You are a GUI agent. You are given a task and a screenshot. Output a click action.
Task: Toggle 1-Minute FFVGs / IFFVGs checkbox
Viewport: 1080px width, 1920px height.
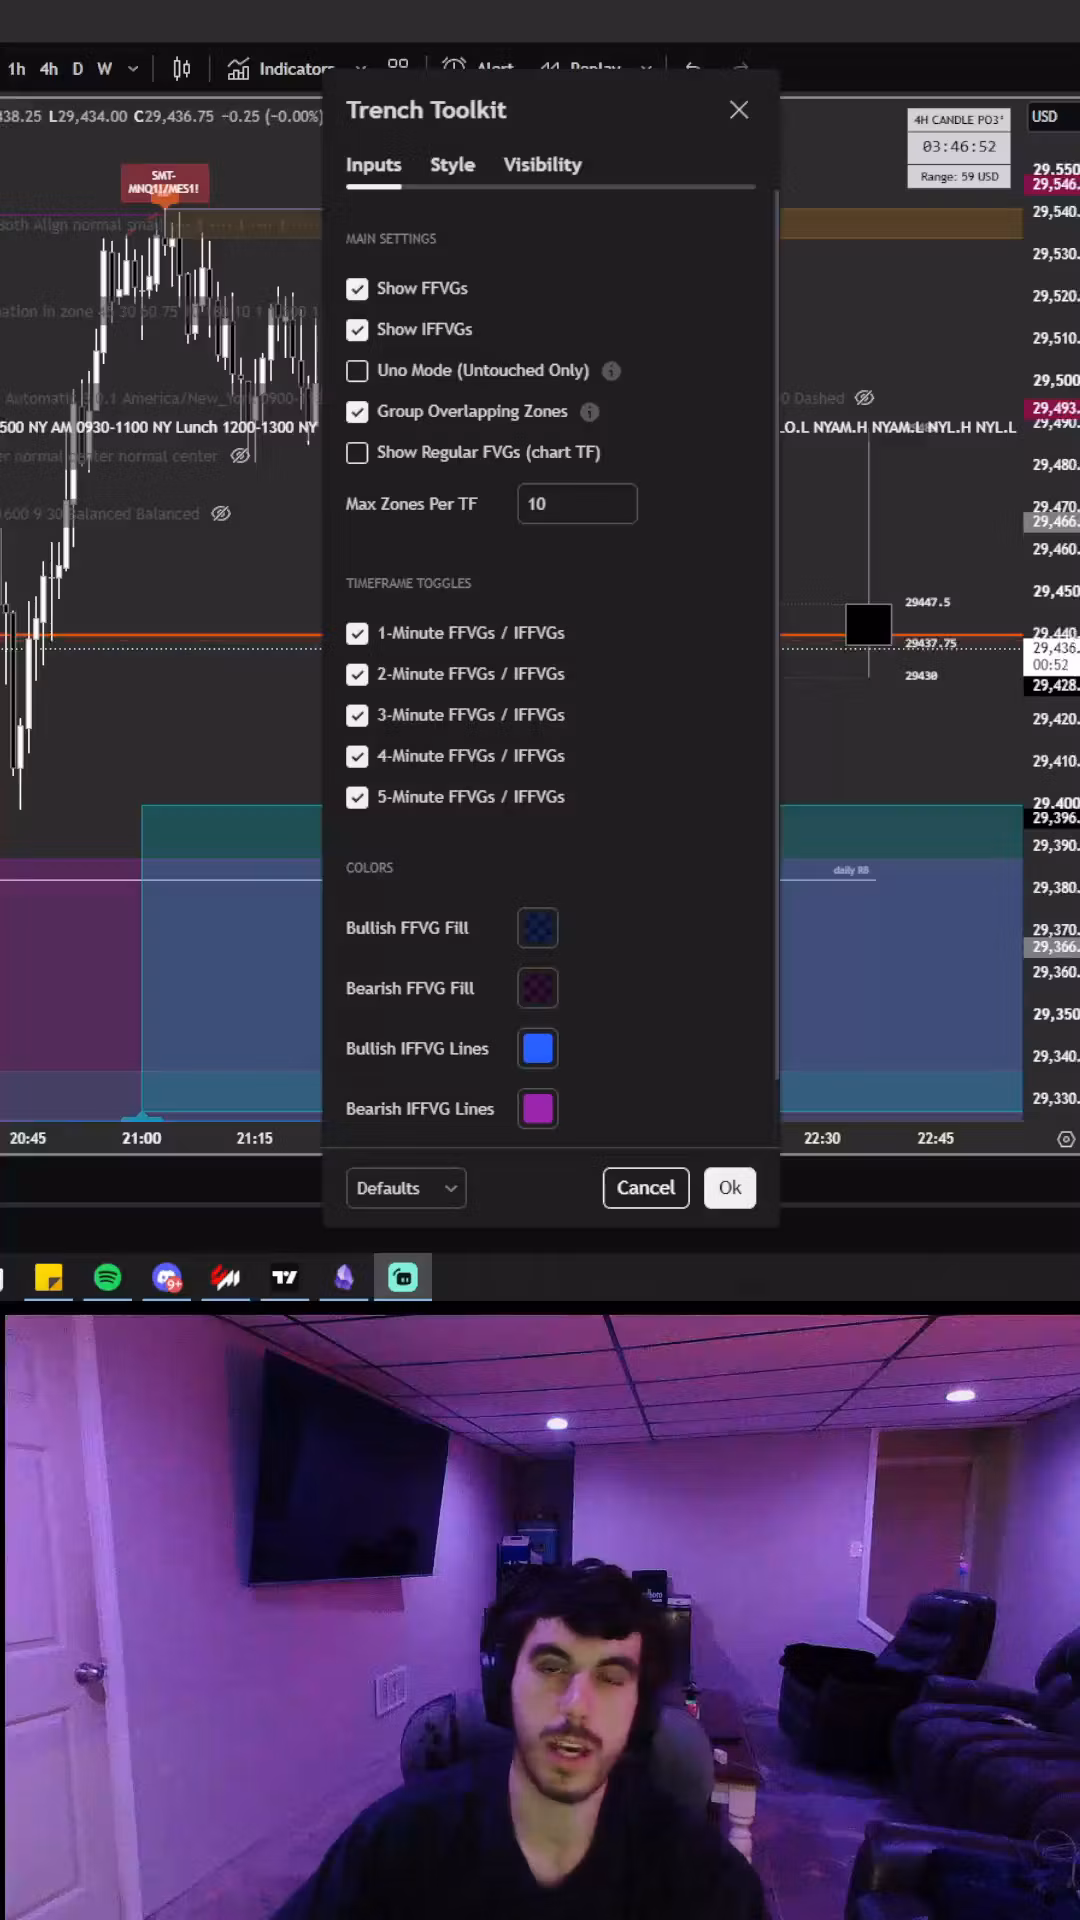click(357, 634)
